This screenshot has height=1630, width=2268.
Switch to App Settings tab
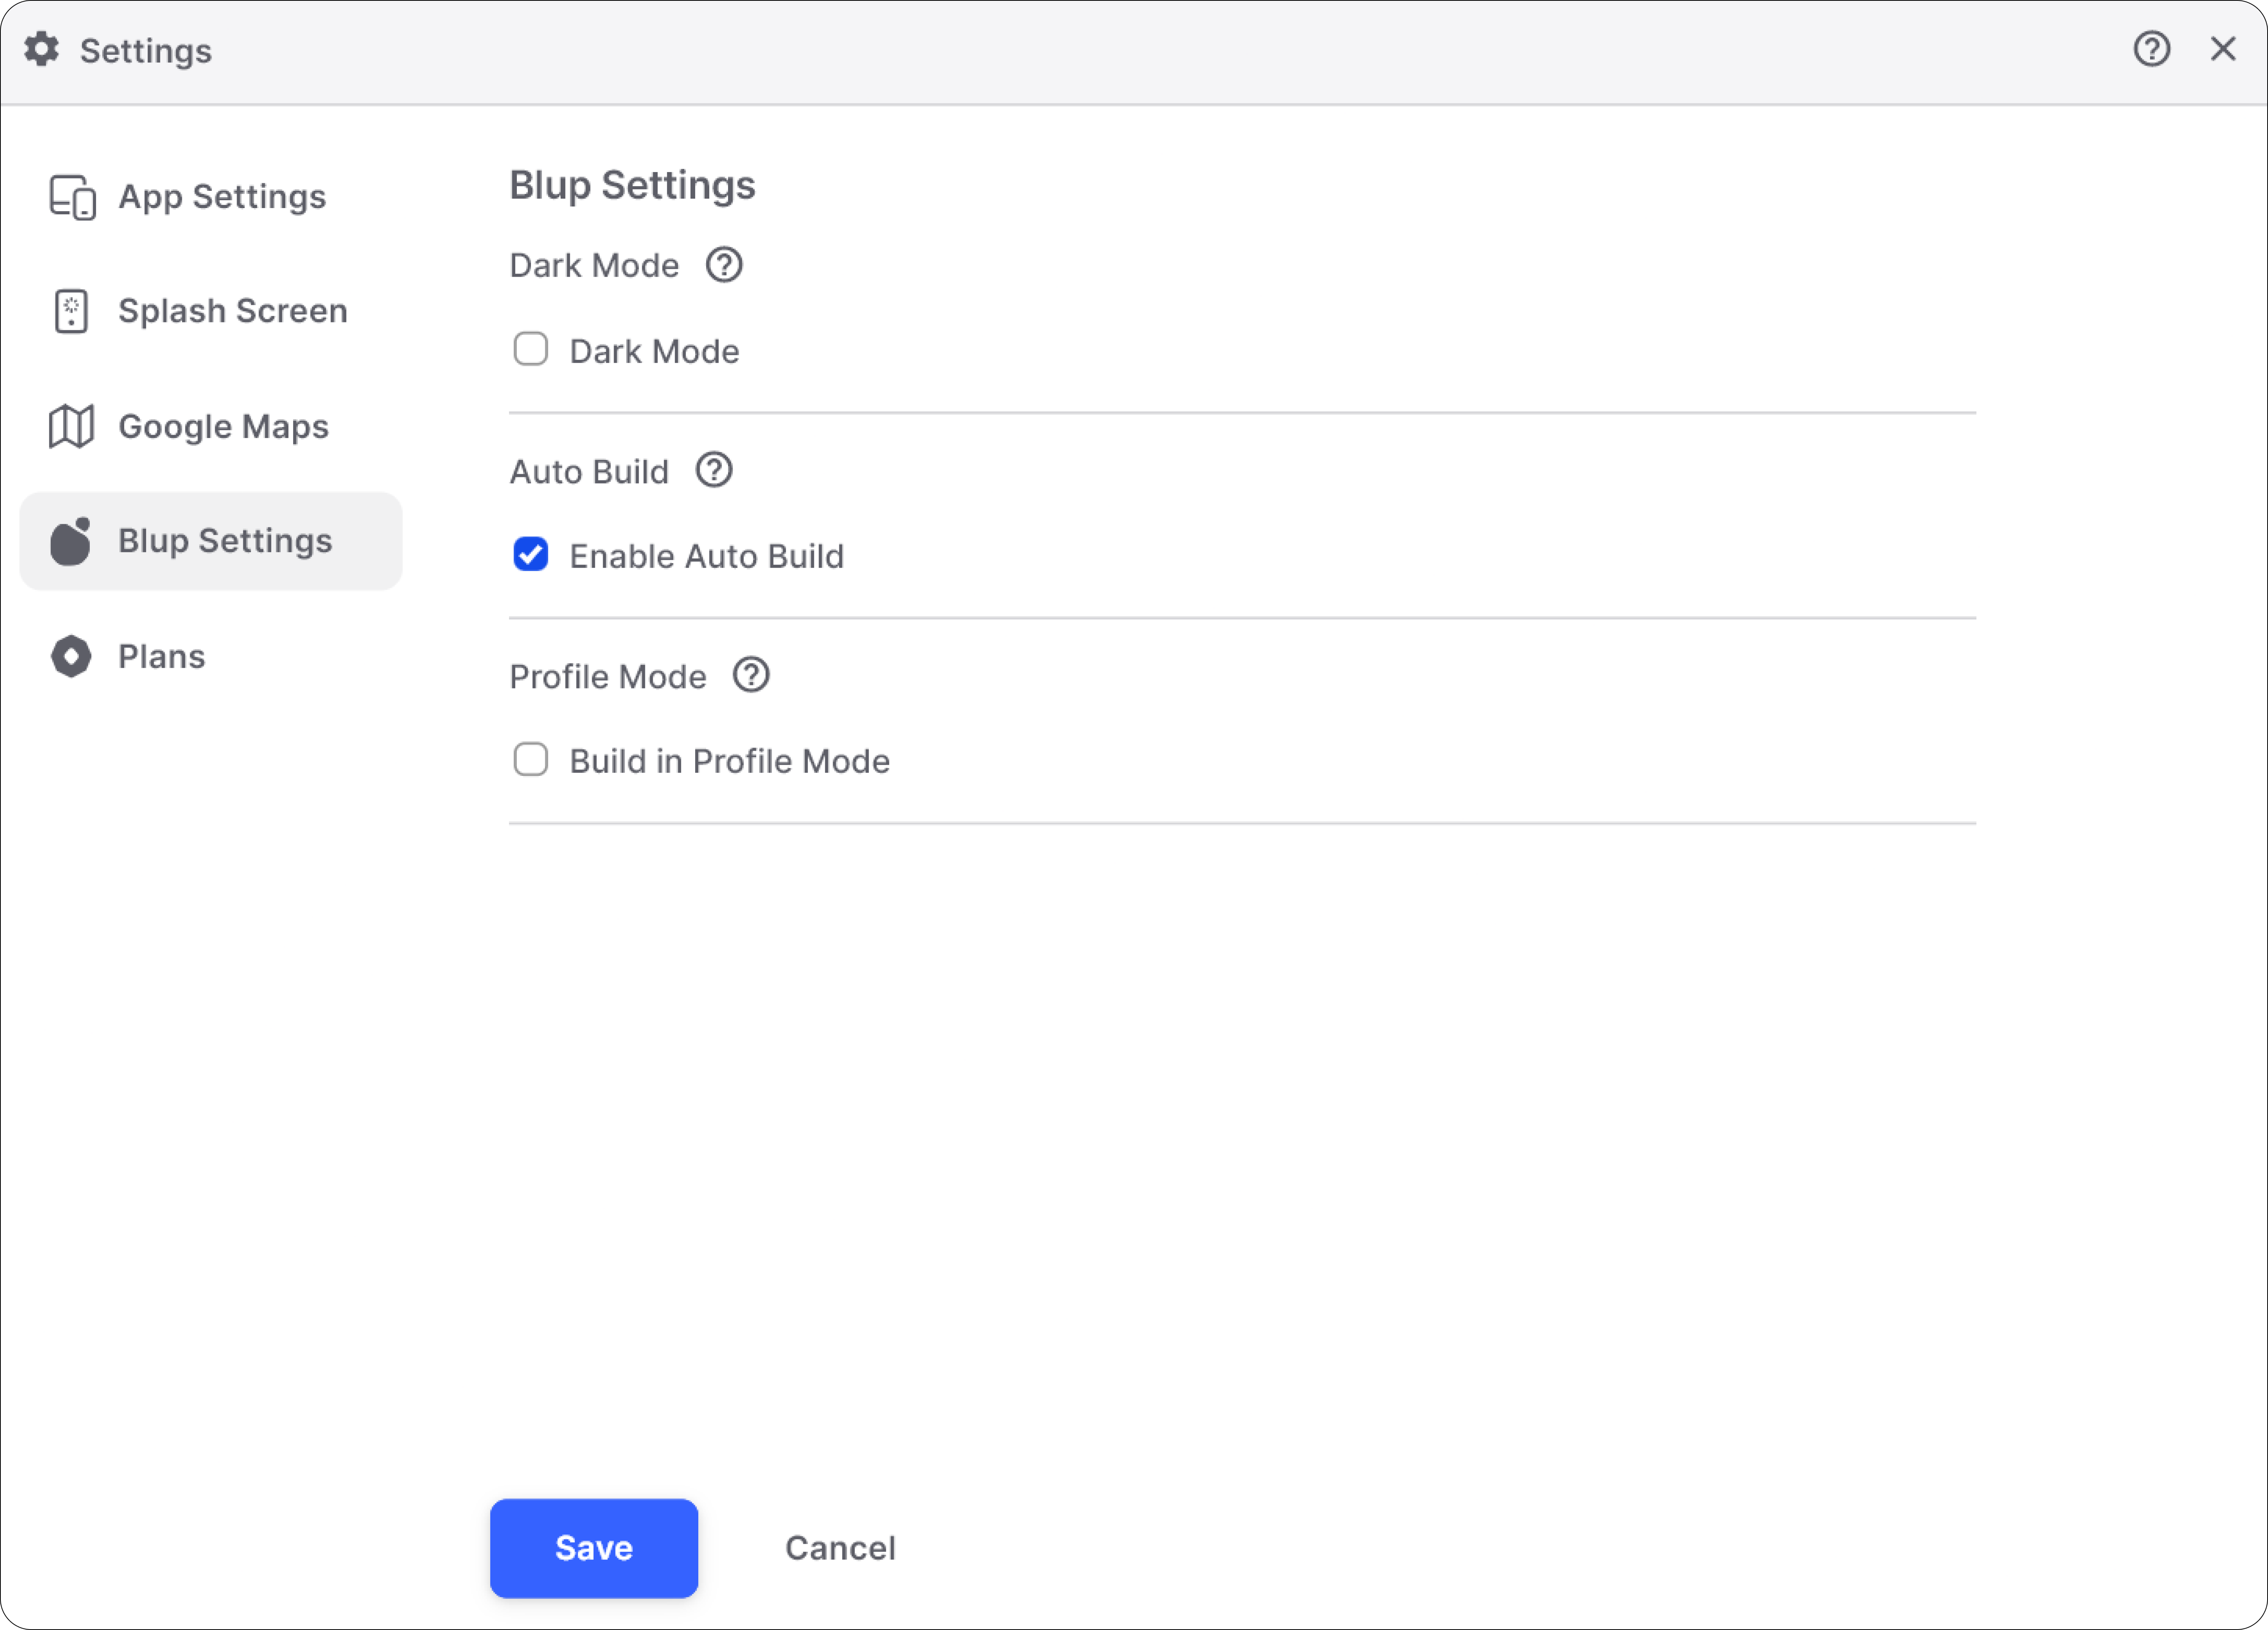coord(222,197)
